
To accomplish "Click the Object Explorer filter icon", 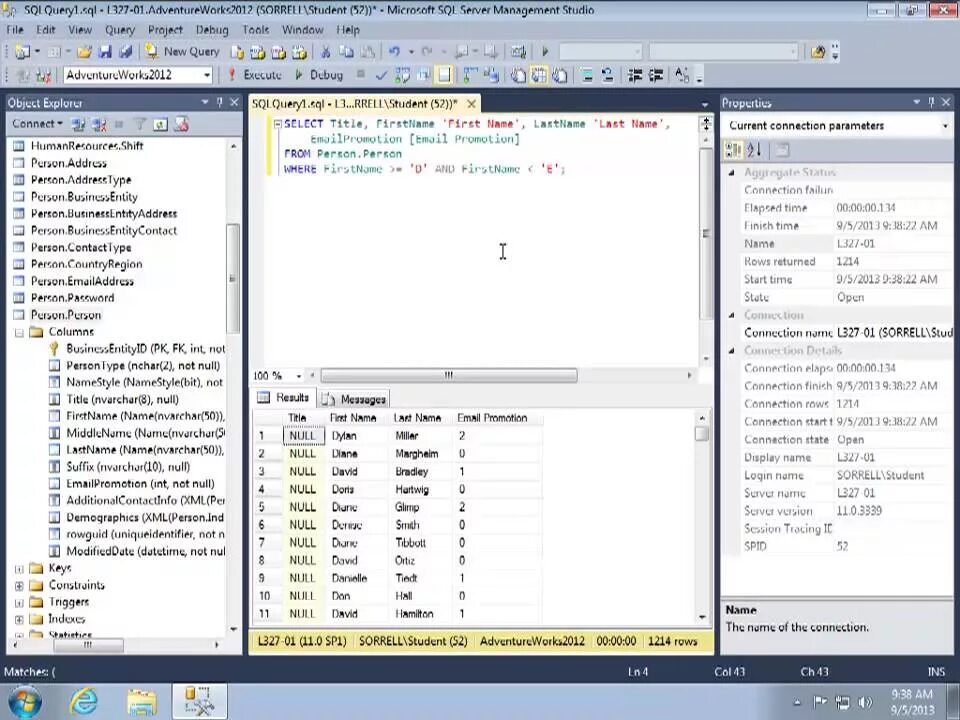I will click(140, 124).
